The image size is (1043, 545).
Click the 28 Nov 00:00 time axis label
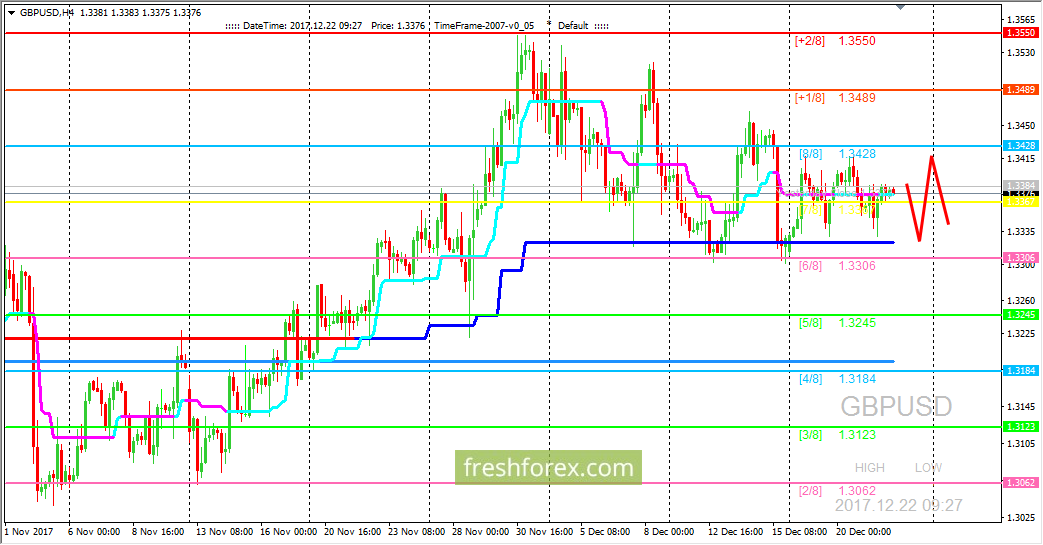[x=480, y=532]
